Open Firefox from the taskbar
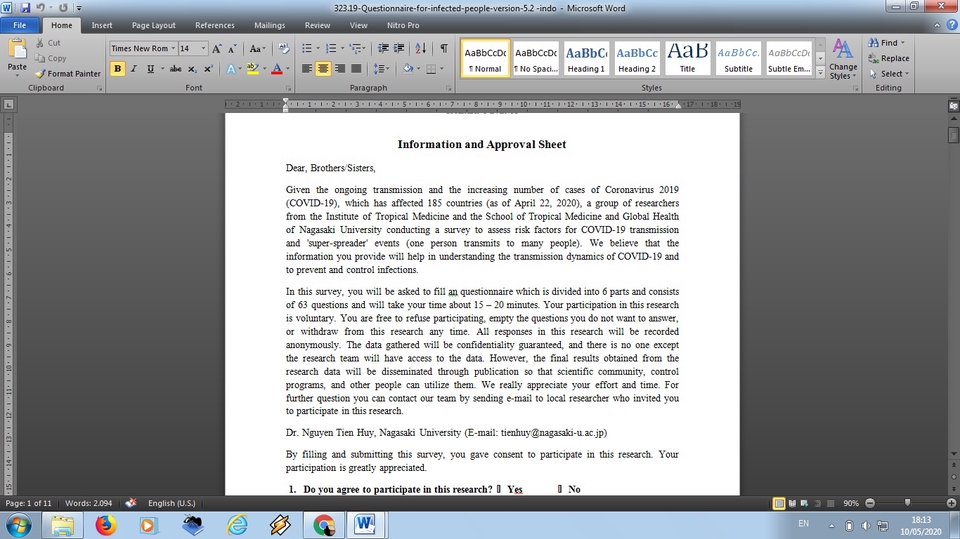This screenshot has height=539, width=960. (105, 525)
